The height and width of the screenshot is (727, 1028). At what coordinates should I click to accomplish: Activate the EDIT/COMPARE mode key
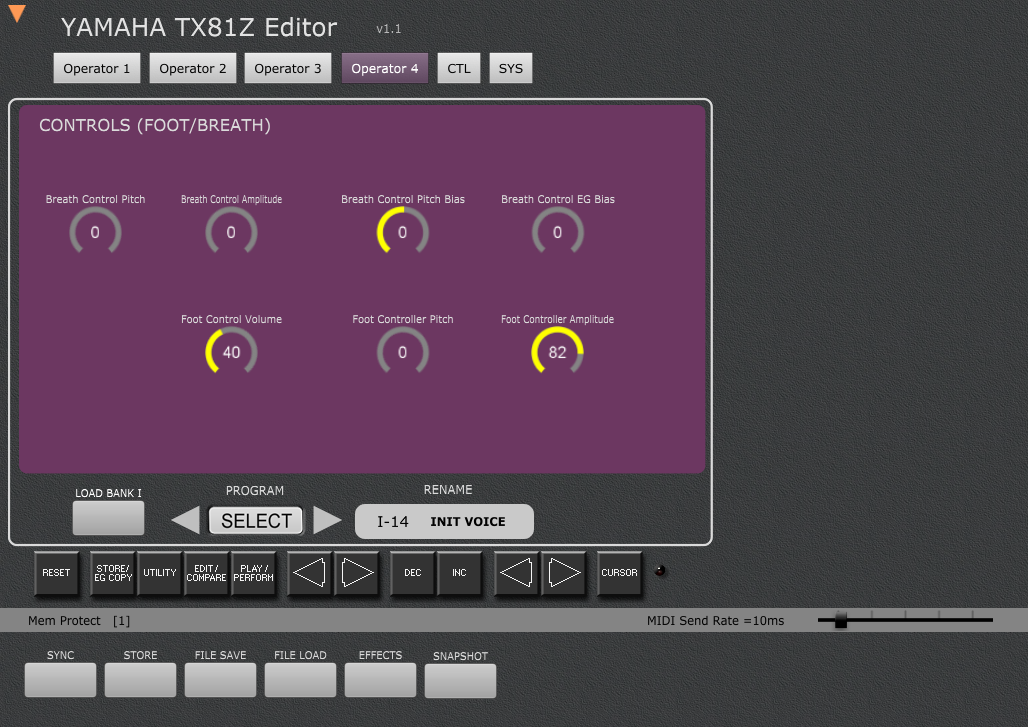point(206,573)
